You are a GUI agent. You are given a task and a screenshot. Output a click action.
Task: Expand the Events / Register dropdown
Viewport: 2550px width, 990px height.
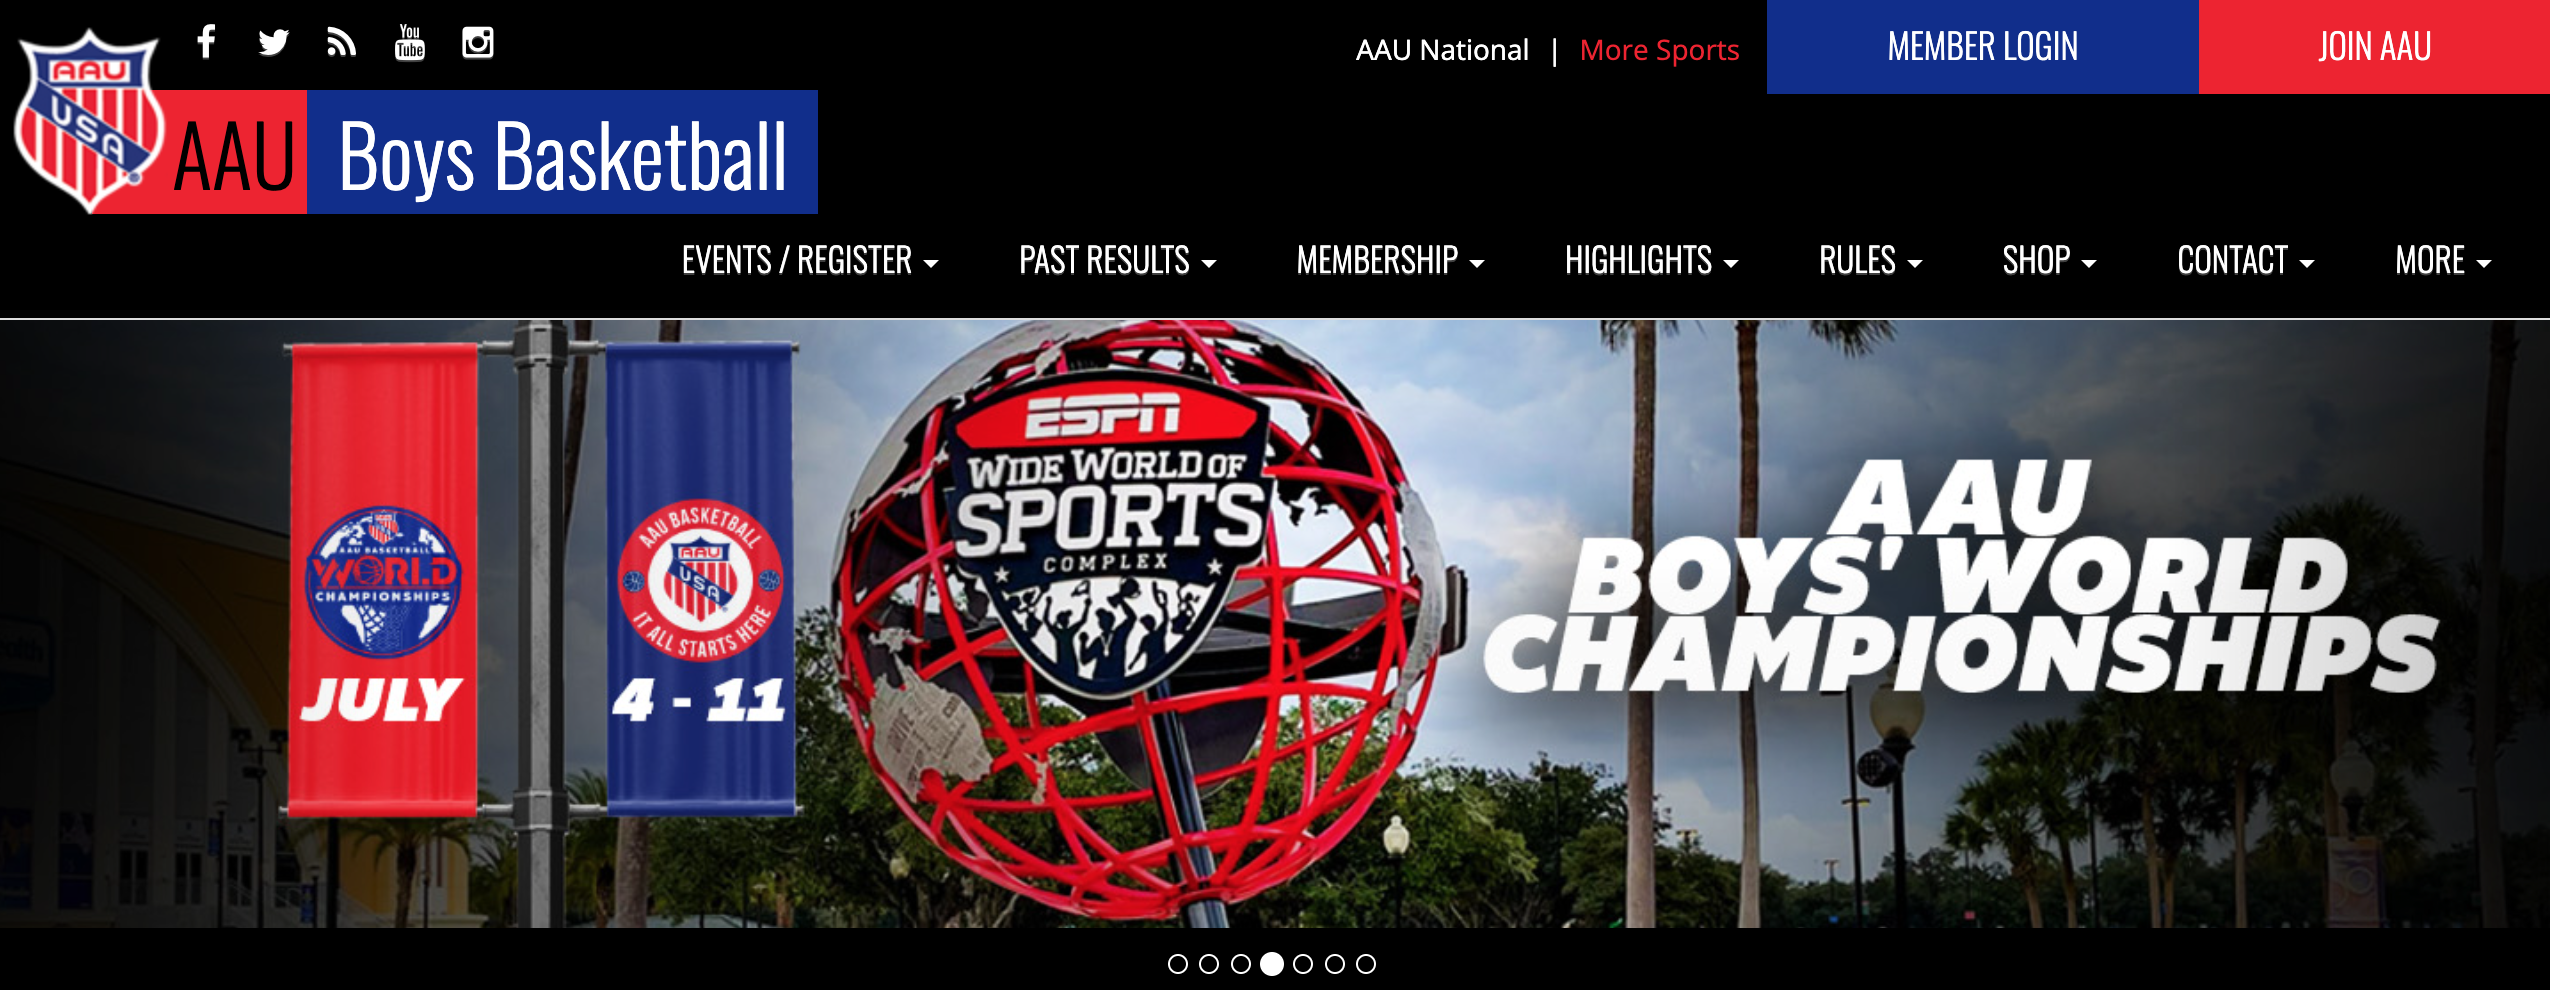pos(810,261)
